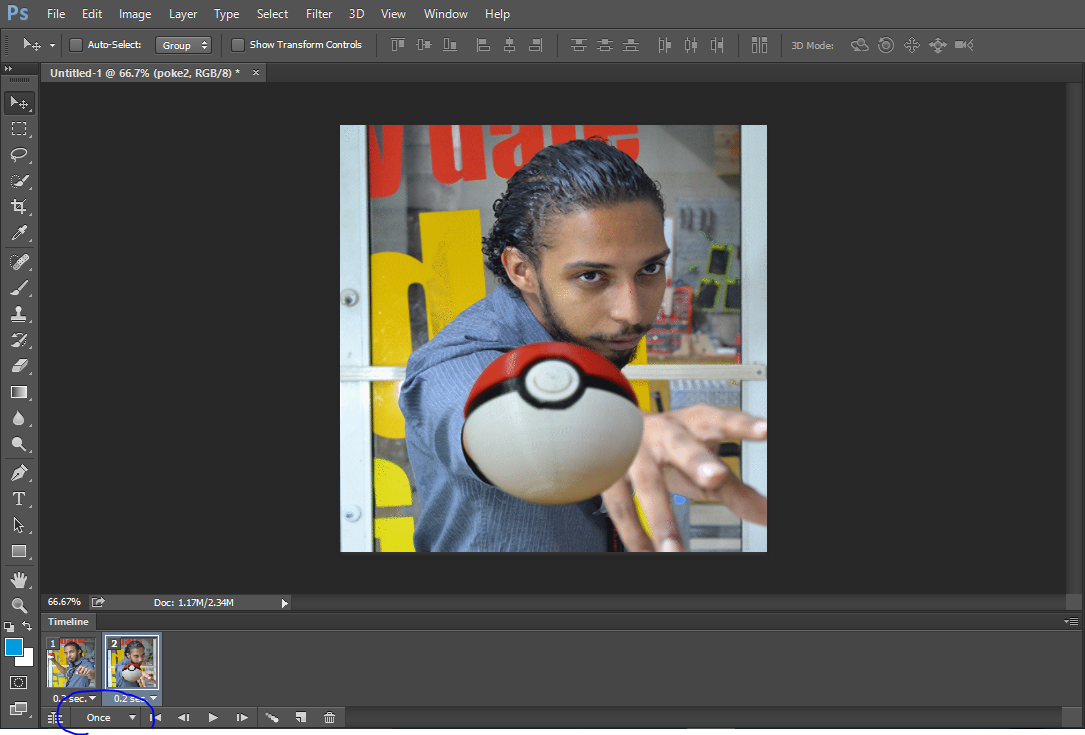Viewport: 1085px width, 735px height.
Task: Select the Untitled-1 document tab
Action: point(145,73)
